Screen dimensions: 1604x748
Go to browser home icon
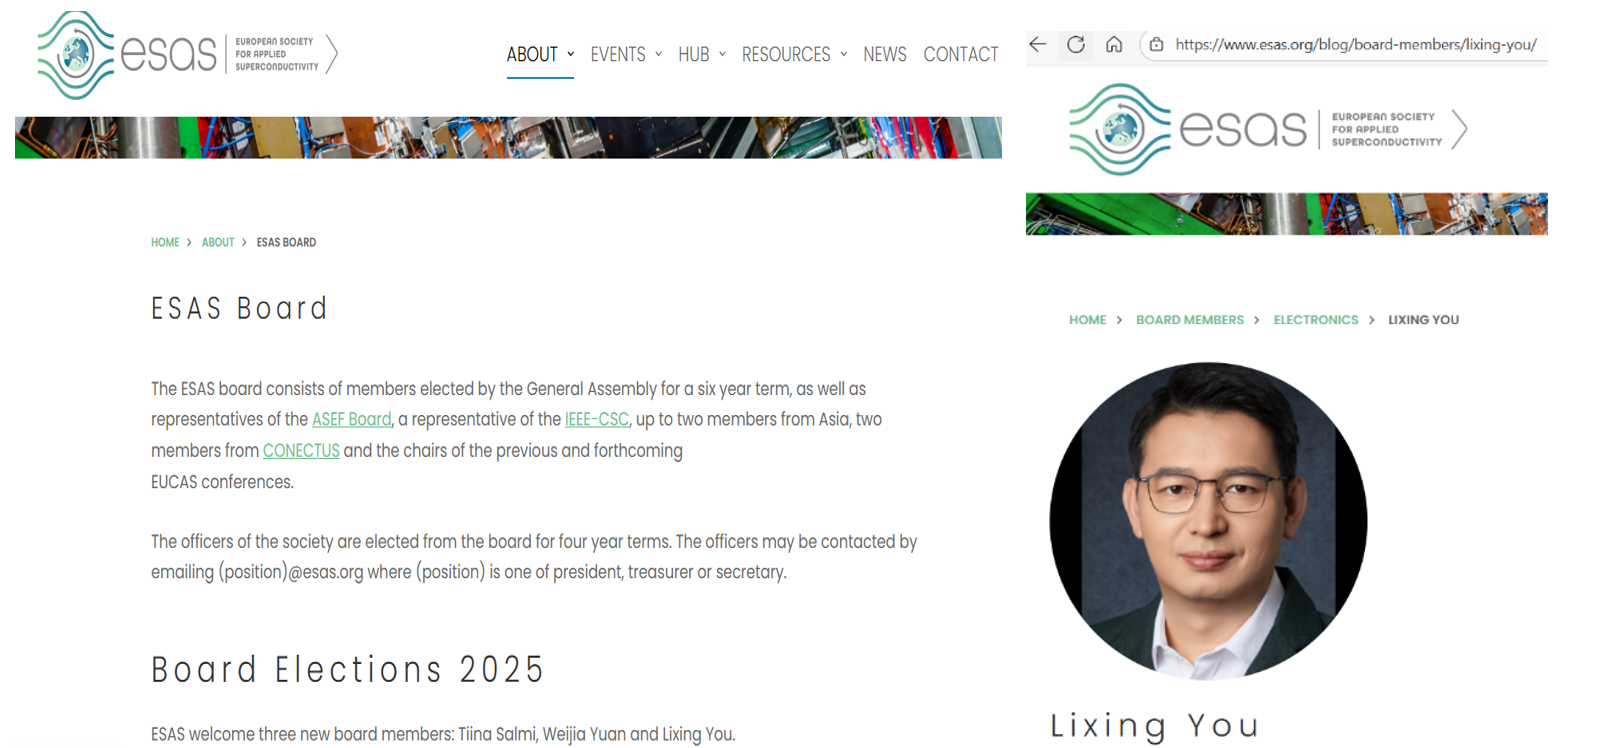tap(1114, 44)
